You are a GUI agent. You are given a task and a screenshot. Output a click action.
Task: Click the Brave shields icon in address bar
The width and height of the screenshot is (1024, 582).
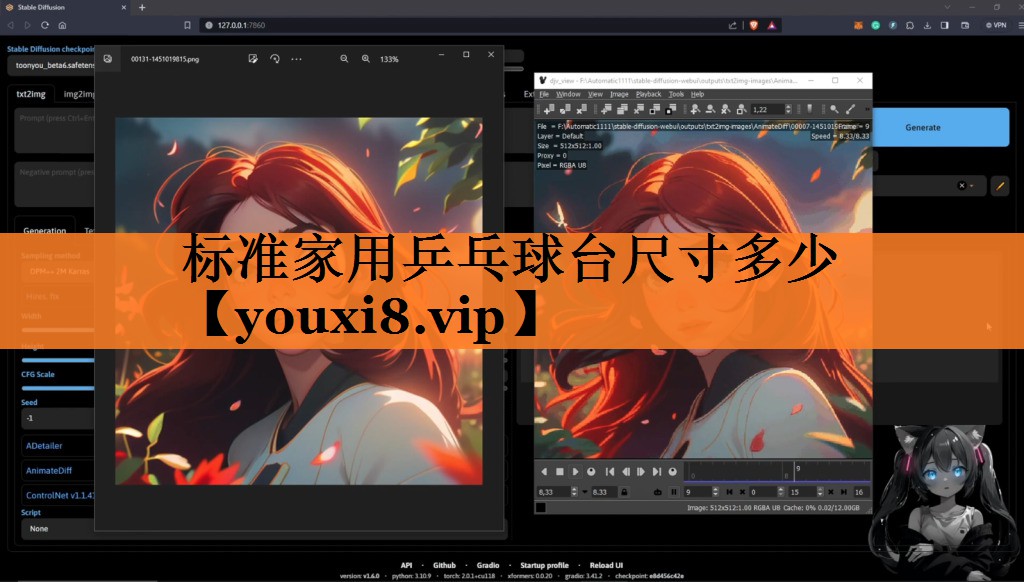(x=754, y=25)
